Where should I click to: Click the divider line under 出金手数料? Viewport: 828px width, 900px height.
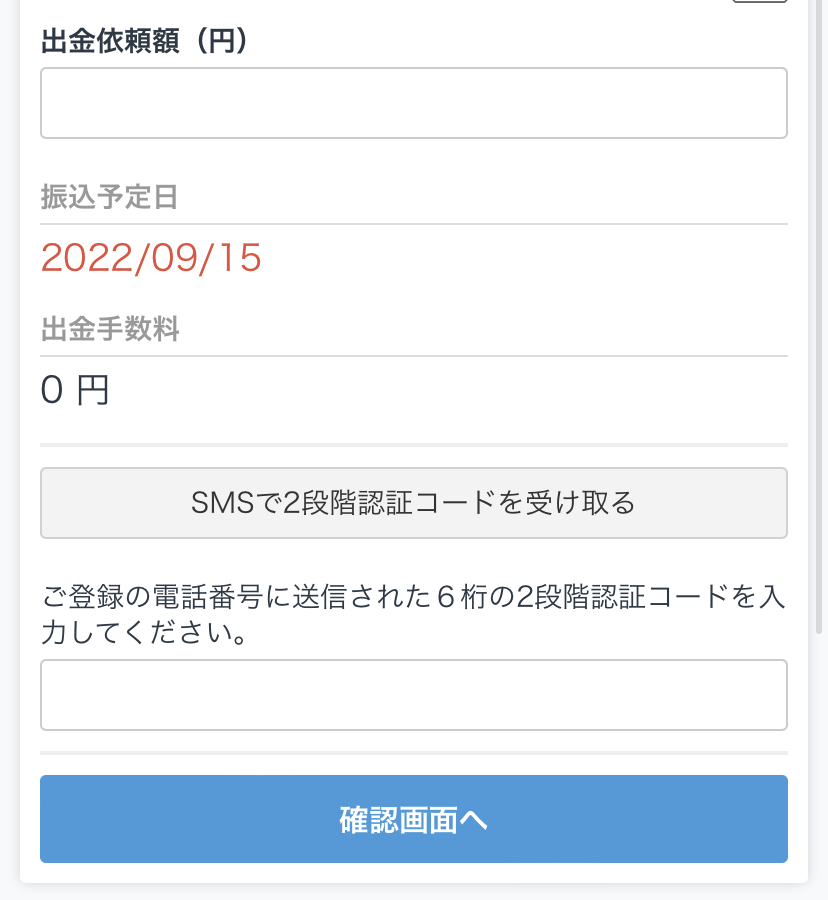(414, 356)
